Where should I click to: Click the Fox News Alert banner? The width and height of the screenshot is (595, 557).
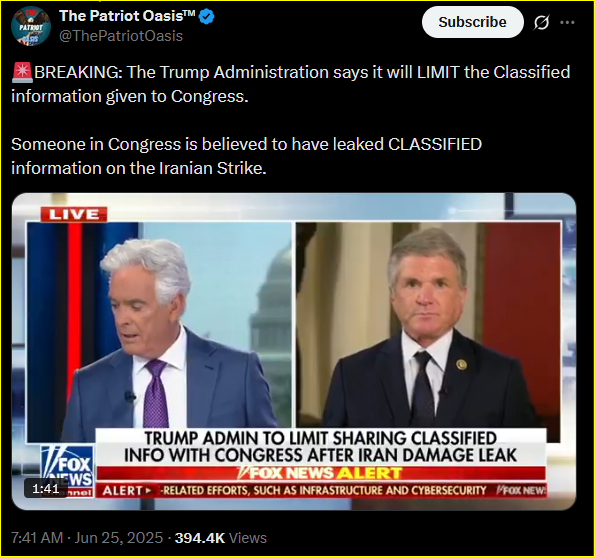pyautogui.click(x=321, y=473)
